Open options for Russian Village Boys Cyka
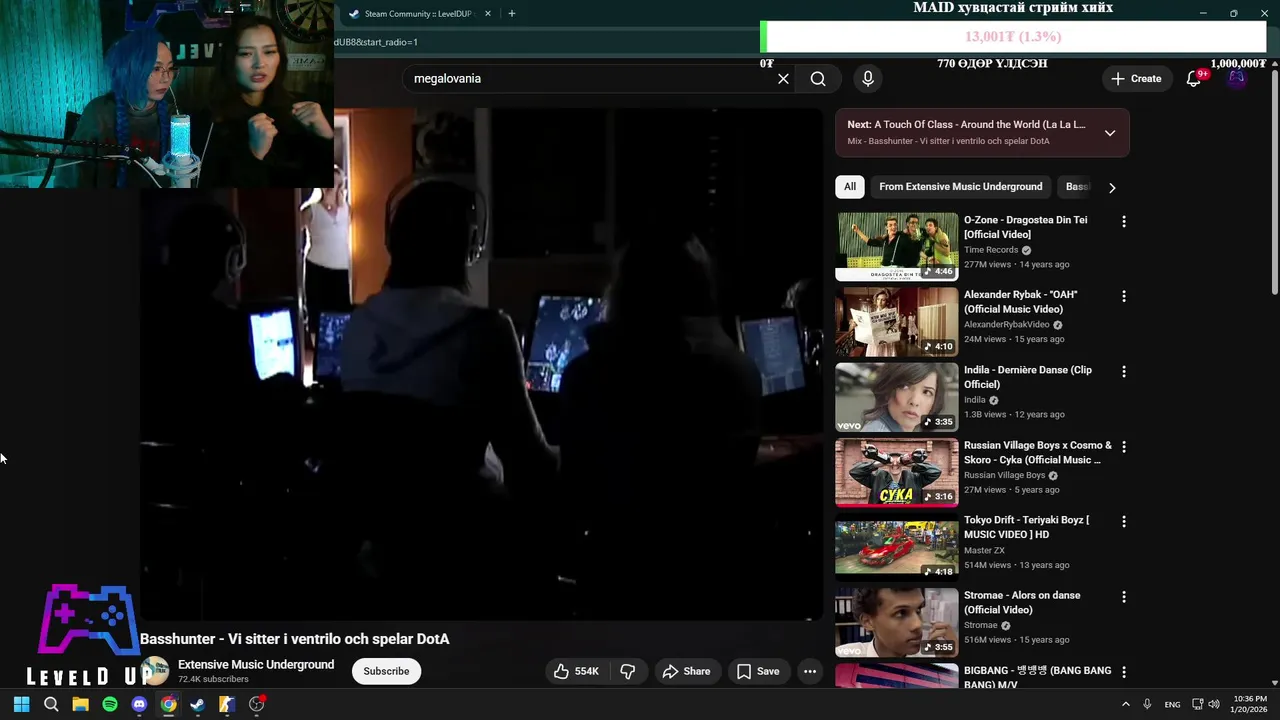1280x720 pixels. tap(1124, 446)
